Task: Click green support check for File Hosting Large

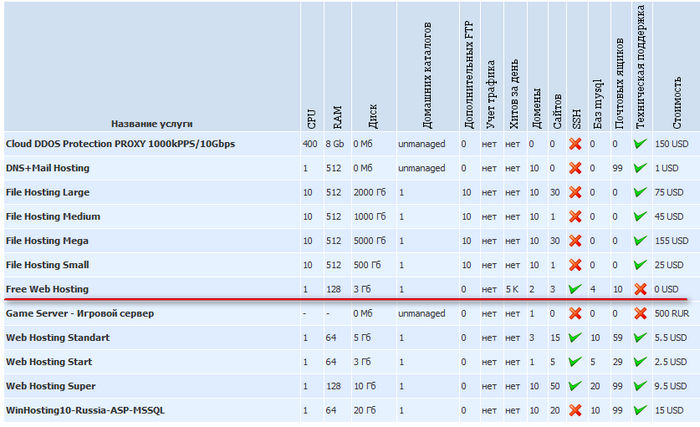Action: [640, 192]
